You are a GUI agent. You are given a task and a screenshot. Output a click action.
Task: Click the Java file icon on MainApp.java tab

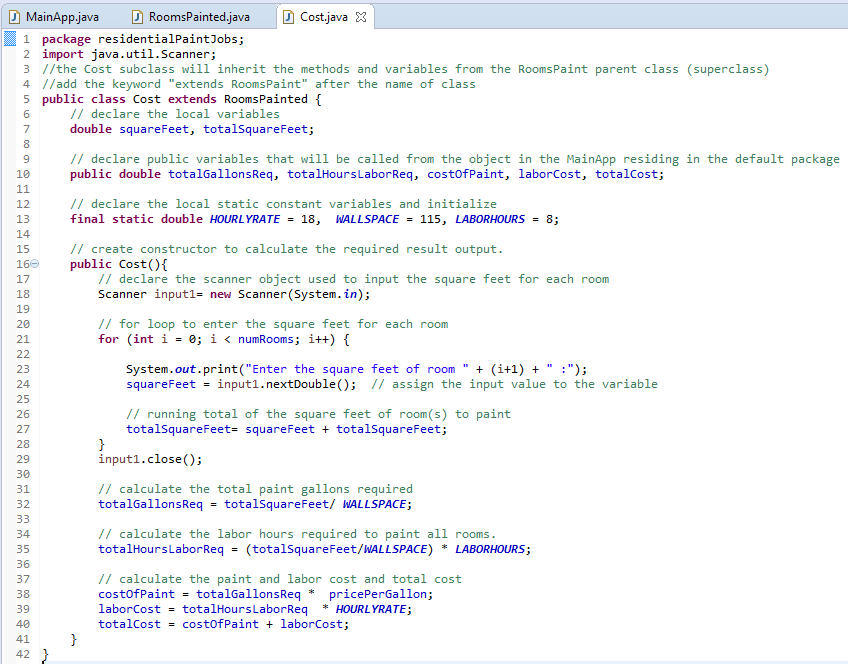tap(14, 17)
